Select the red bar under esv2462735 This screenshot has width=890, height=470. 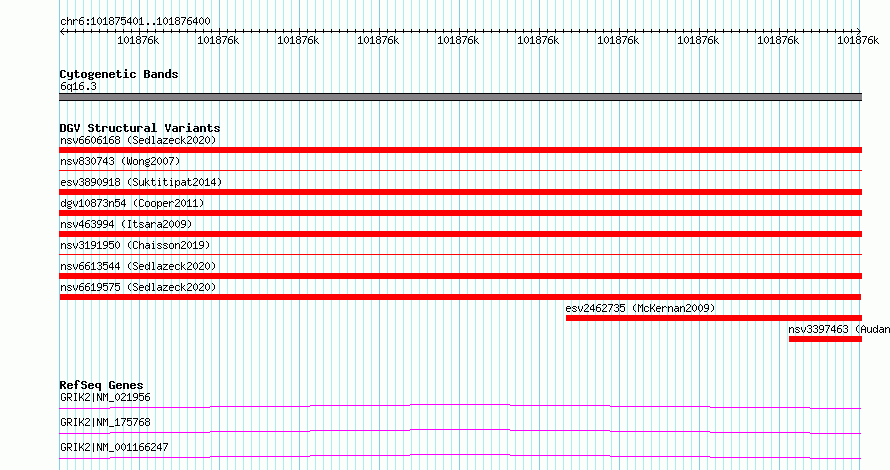coord(713,318)
